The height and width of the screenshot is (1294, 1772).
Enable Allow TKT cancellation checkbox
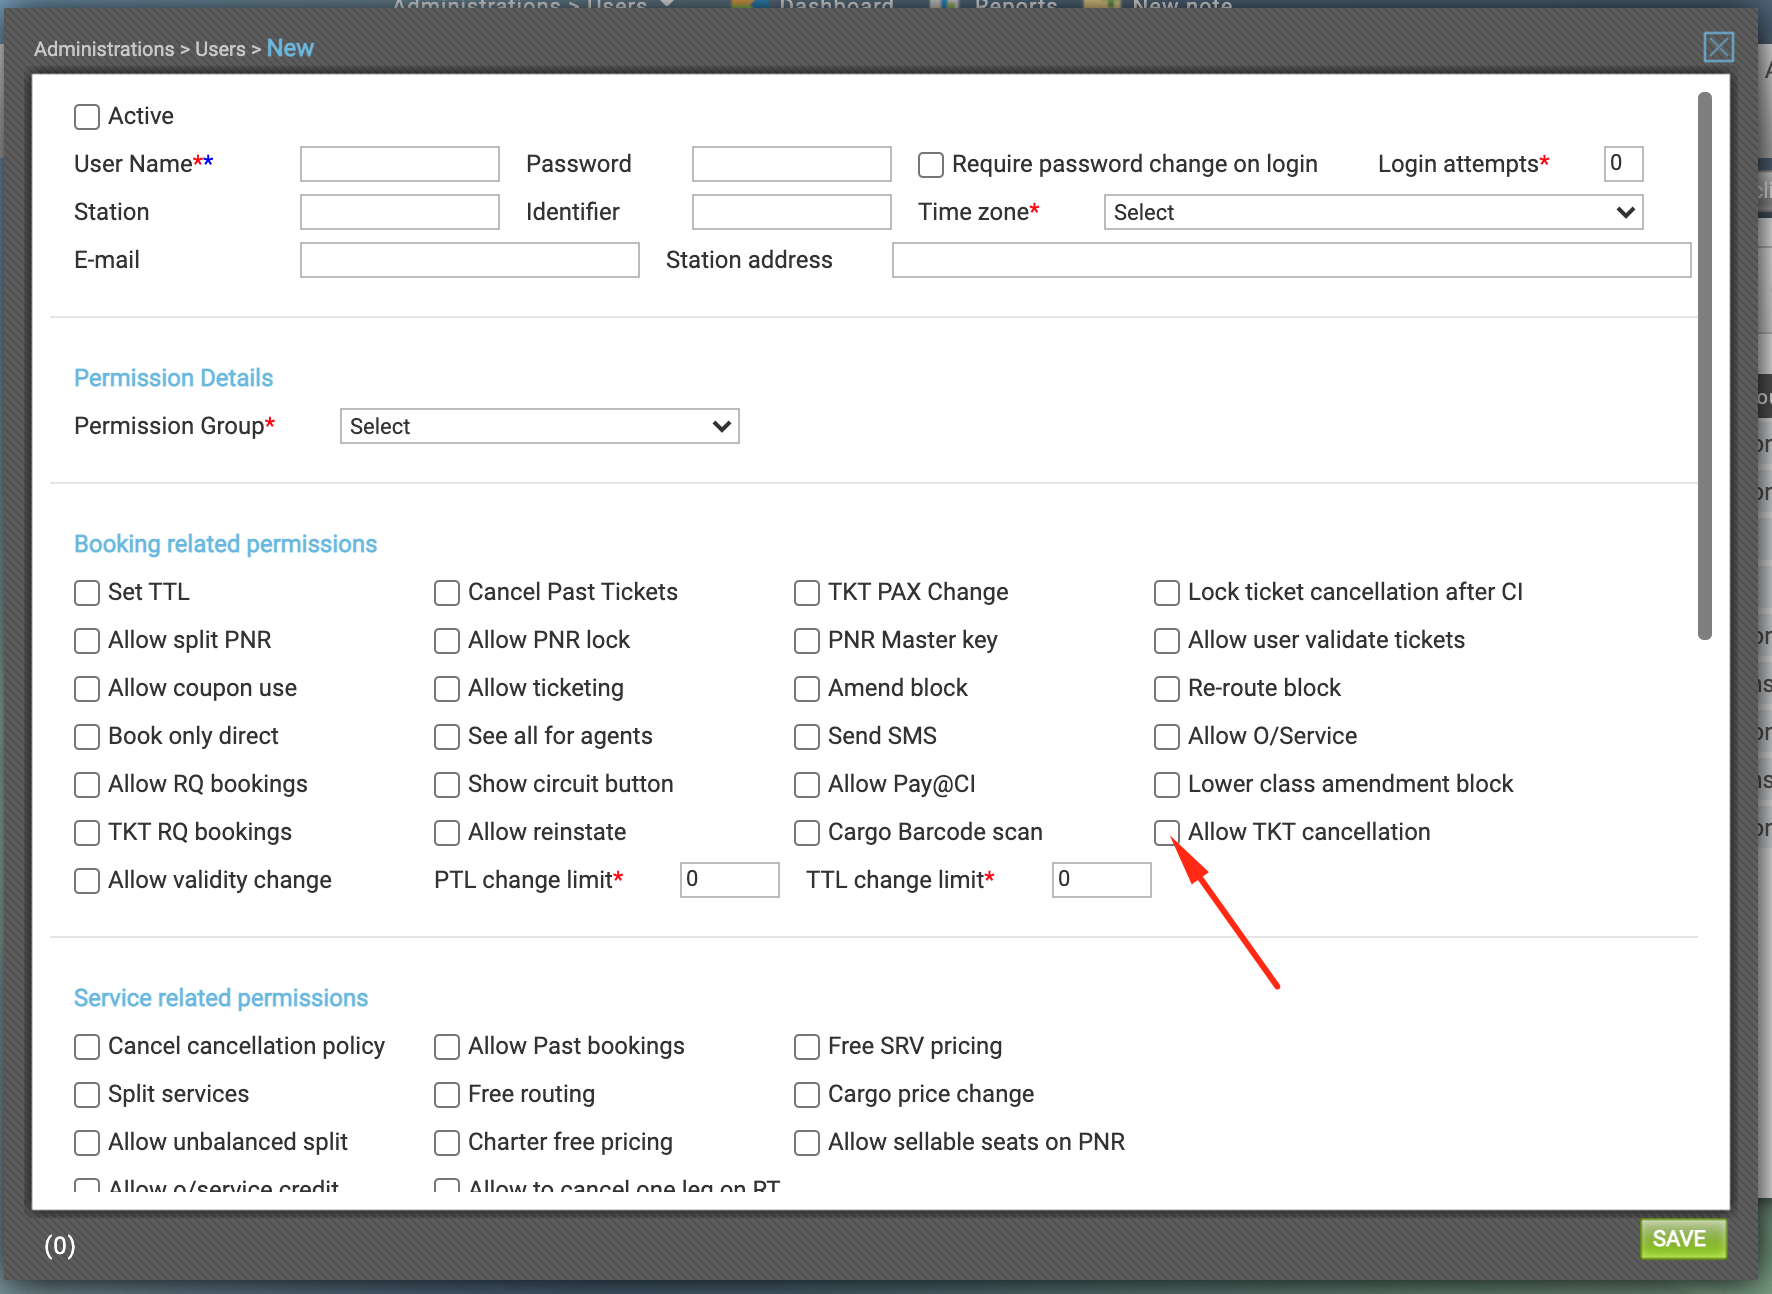(x=1167, y=833)
